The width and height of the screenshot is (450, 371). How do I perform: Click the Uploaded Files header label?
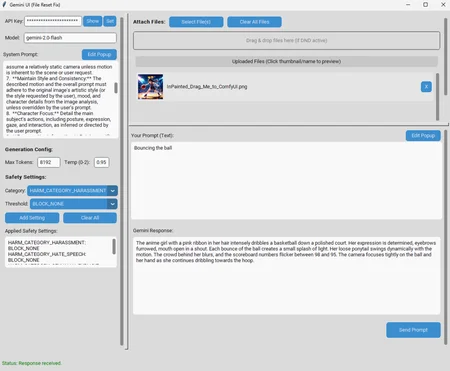click(x=286, y=61)
